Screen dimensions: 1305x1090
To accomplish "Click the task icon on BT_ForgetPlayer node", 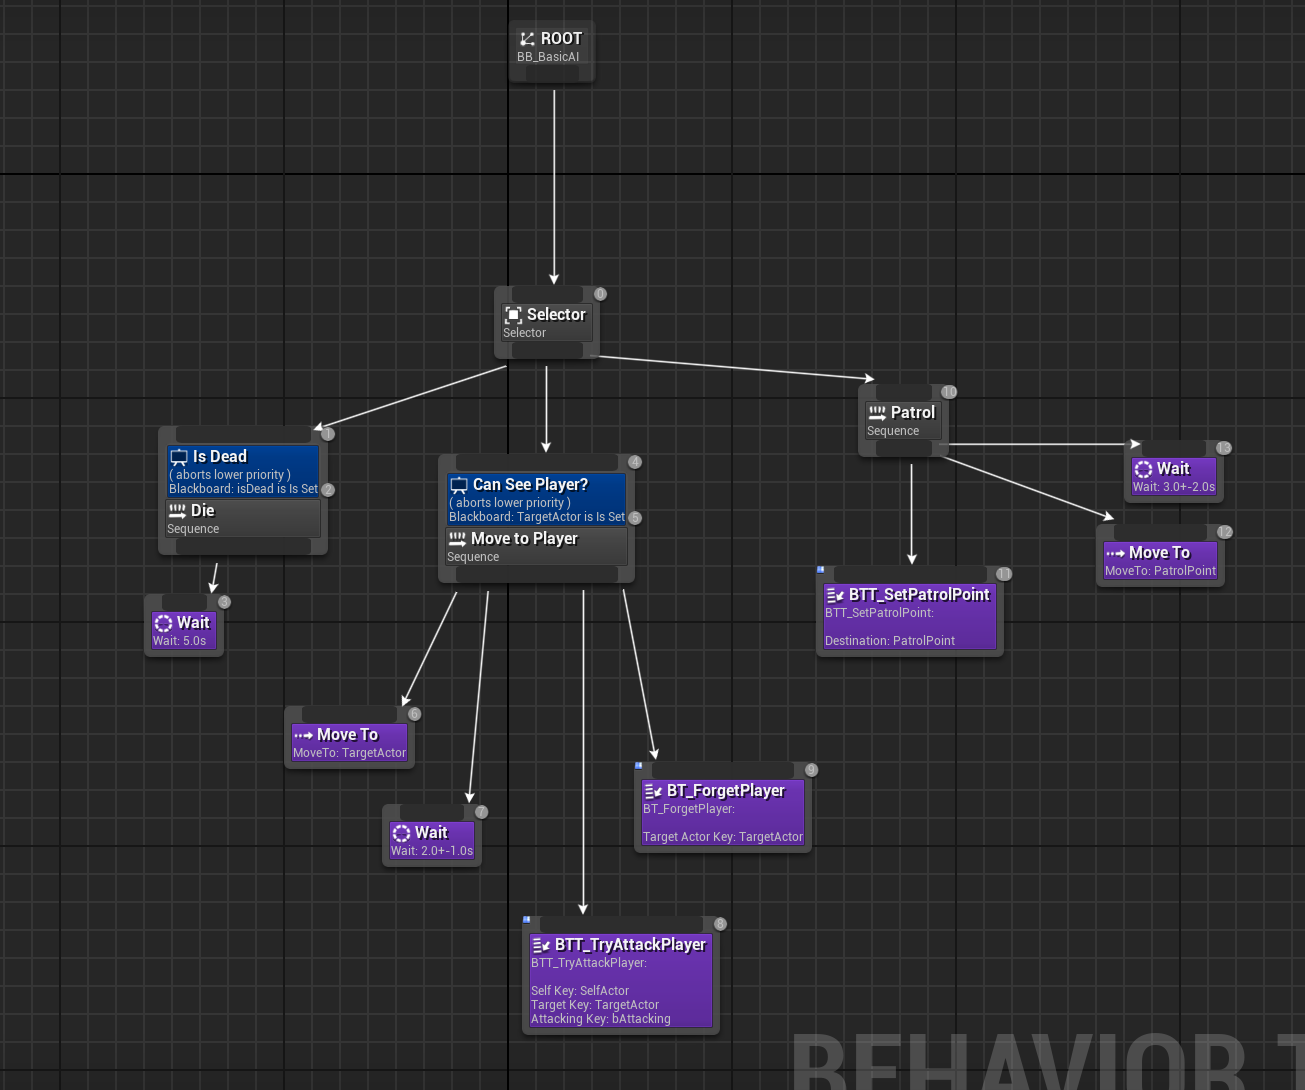I will coord(653,791).
